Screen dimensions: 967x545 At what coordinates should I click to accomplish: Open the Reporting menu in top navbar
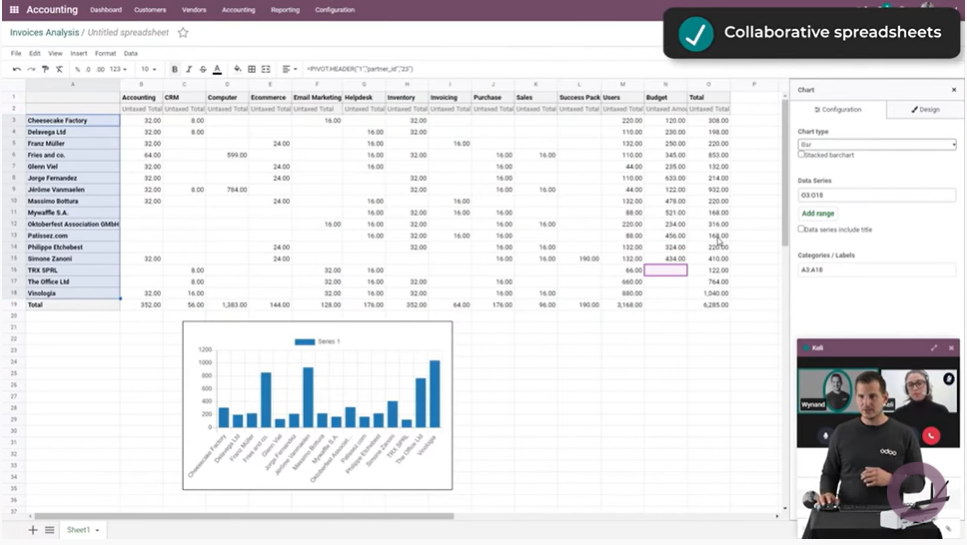click(x=285, y=10)
